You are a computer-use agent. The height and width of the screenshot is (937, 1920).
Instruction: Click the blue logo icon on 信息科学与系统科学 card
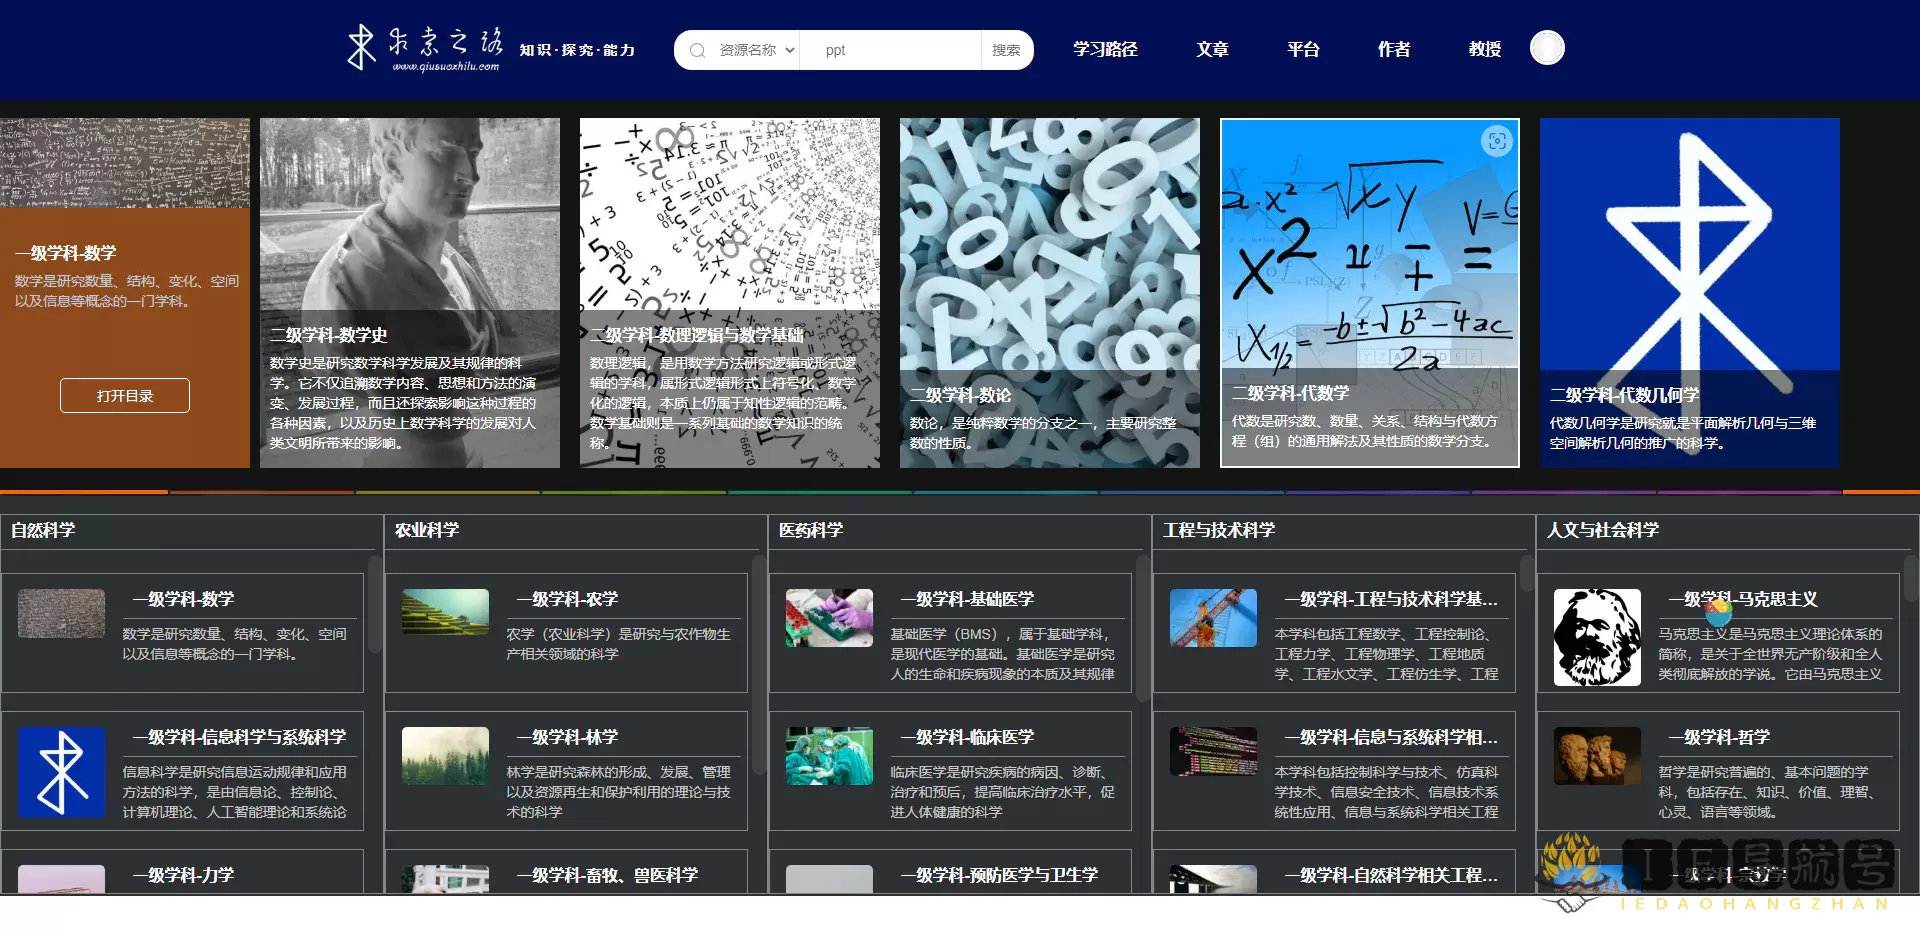pyautogui.click(x=61, y=771)
